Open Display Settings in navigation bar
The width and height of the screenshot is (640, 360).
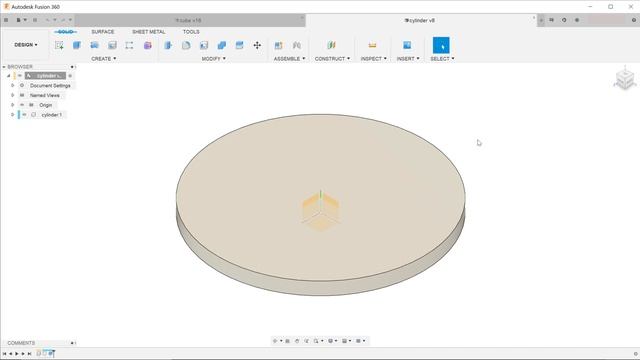332,341
